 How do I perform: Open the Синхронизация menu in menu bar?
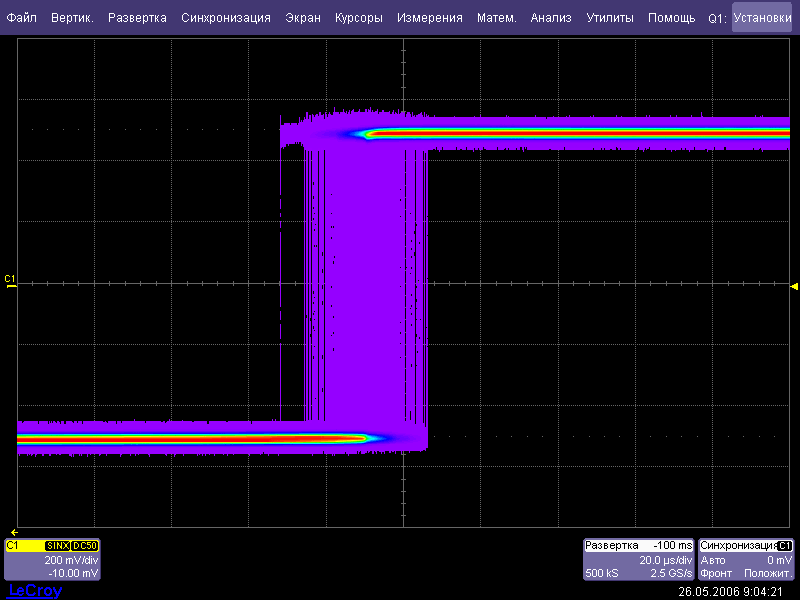coord(226,18)
